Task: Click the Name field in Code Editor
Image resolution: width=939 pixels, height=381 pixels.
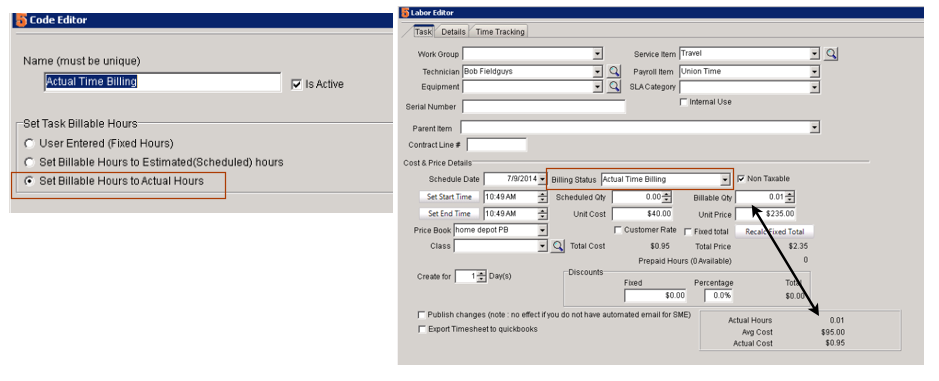Action: click(x=162, y=82)
